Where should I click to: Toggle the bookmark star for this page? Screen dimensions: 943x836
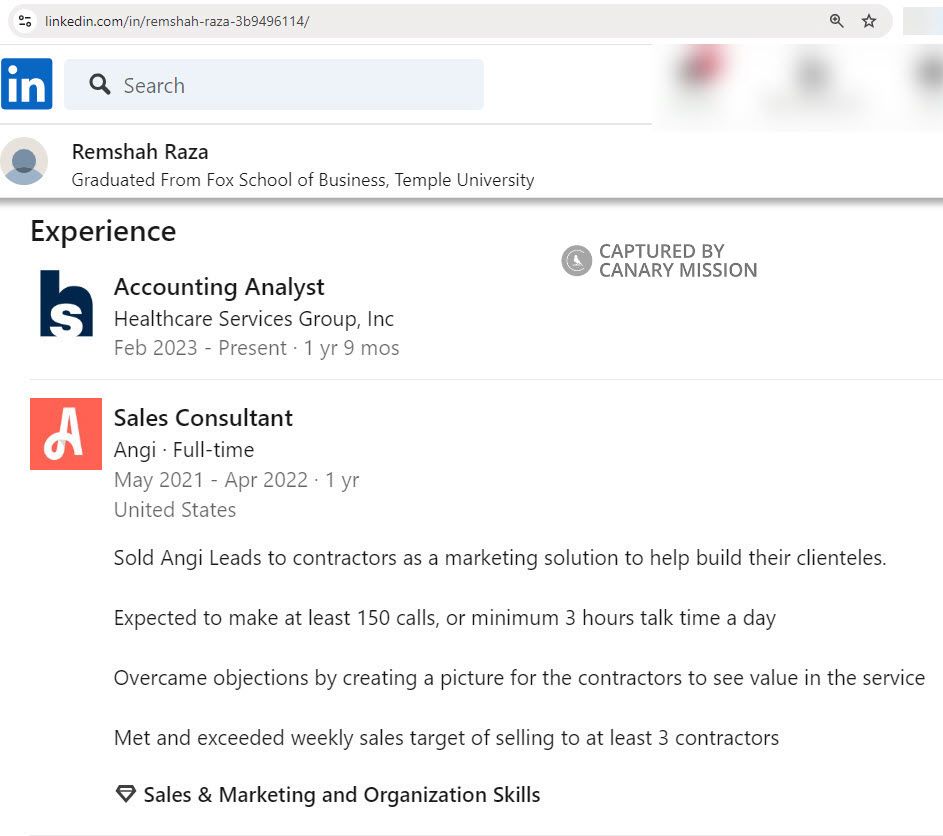click(868, 20)
